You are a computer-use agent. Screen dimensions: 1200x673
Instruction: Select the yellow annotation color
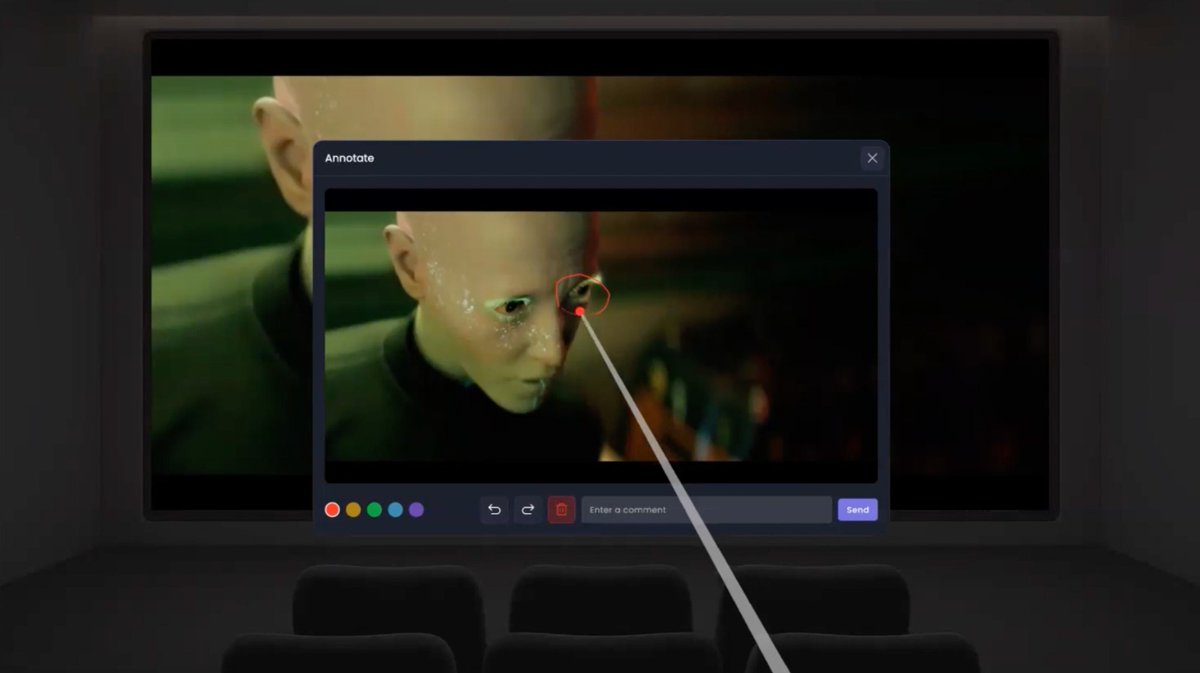click(353, 510)
